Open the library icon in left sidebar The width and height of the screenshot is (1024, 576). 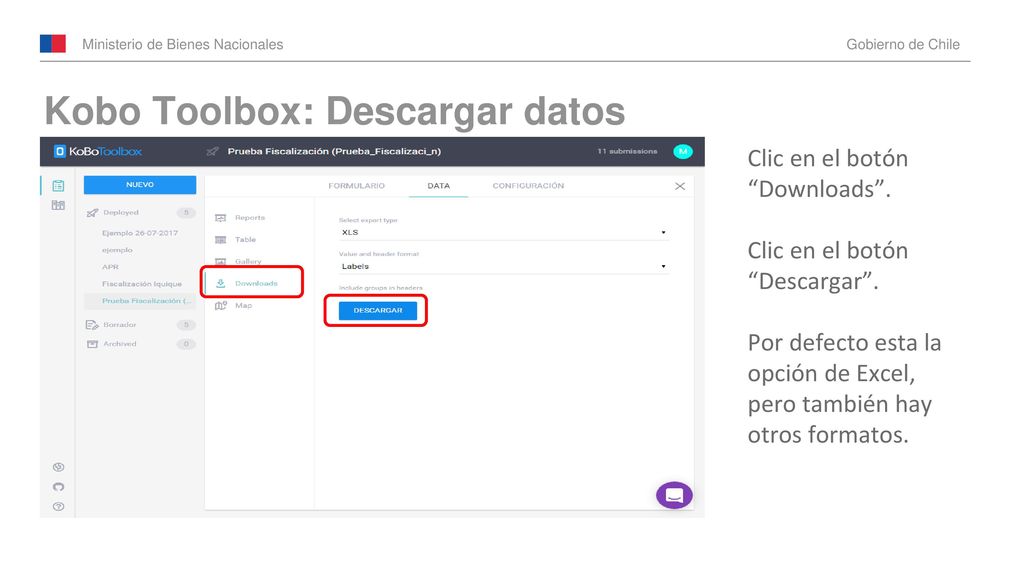[58, 206]
